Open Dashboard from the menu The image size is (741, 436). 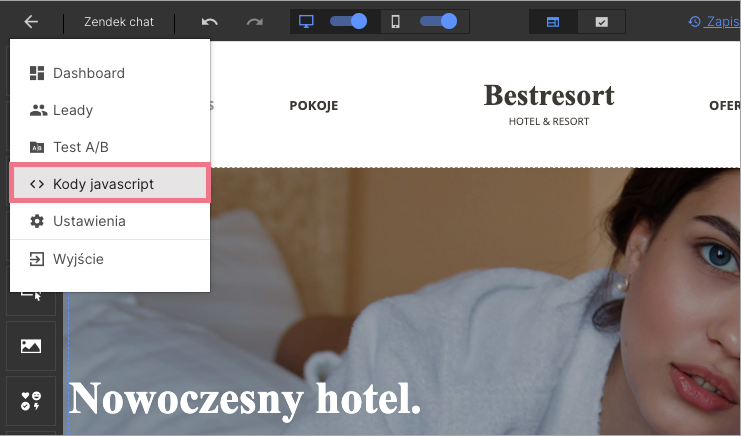coord(88,73)
